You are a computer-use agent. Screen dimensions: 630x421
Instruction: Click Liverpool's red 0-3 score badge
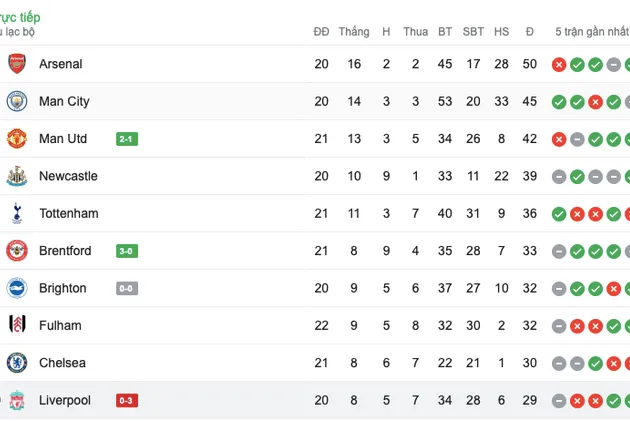127,401
